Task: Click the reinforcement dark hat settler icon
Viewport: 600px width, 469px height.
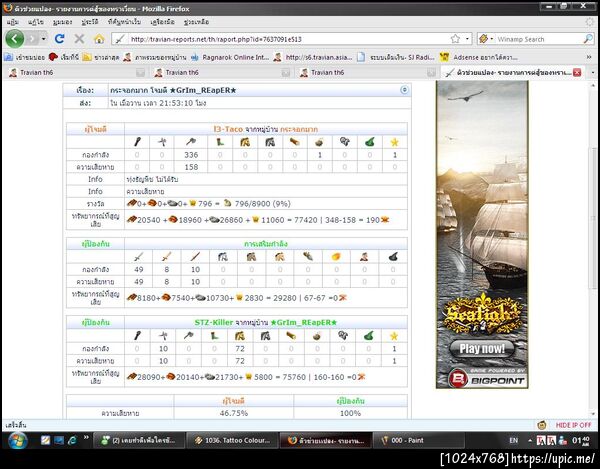Action: 393,257
